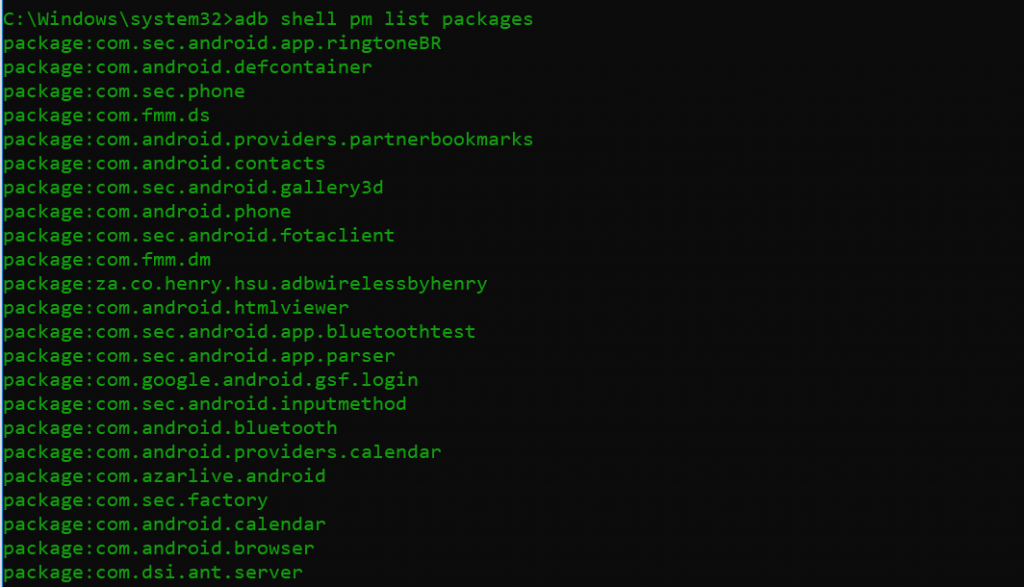Click the com.sec.phone package entry

coord(124,91)
